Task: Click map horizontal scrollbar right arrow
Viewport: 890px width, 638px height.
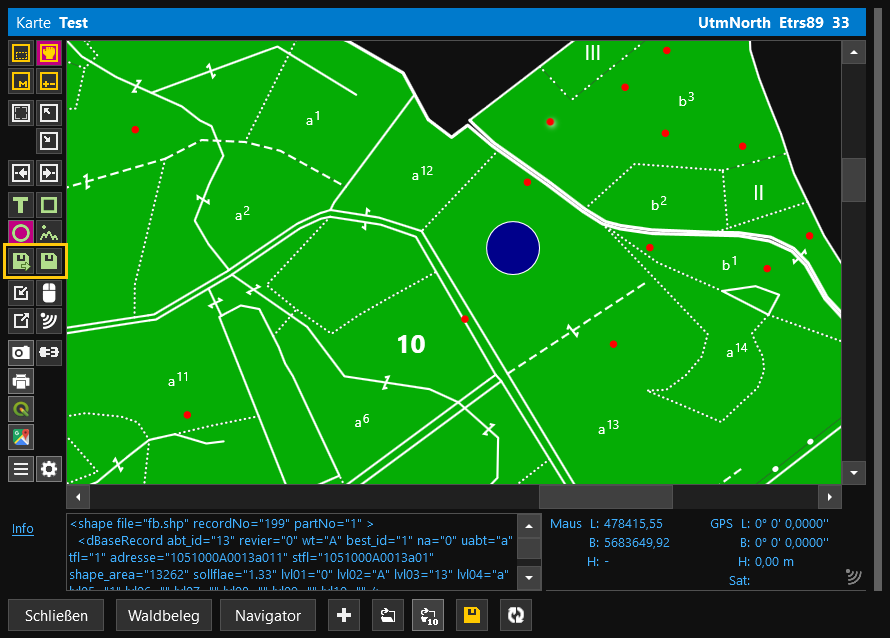Action: pyautogui.click(x=829, y=496)
